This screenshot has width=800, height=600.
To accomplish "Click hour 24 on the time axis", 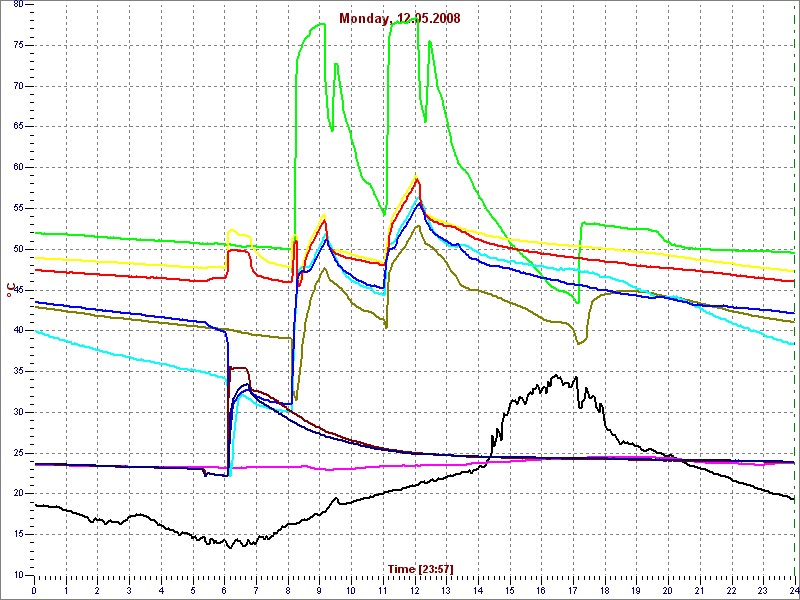I will point(794,590).
